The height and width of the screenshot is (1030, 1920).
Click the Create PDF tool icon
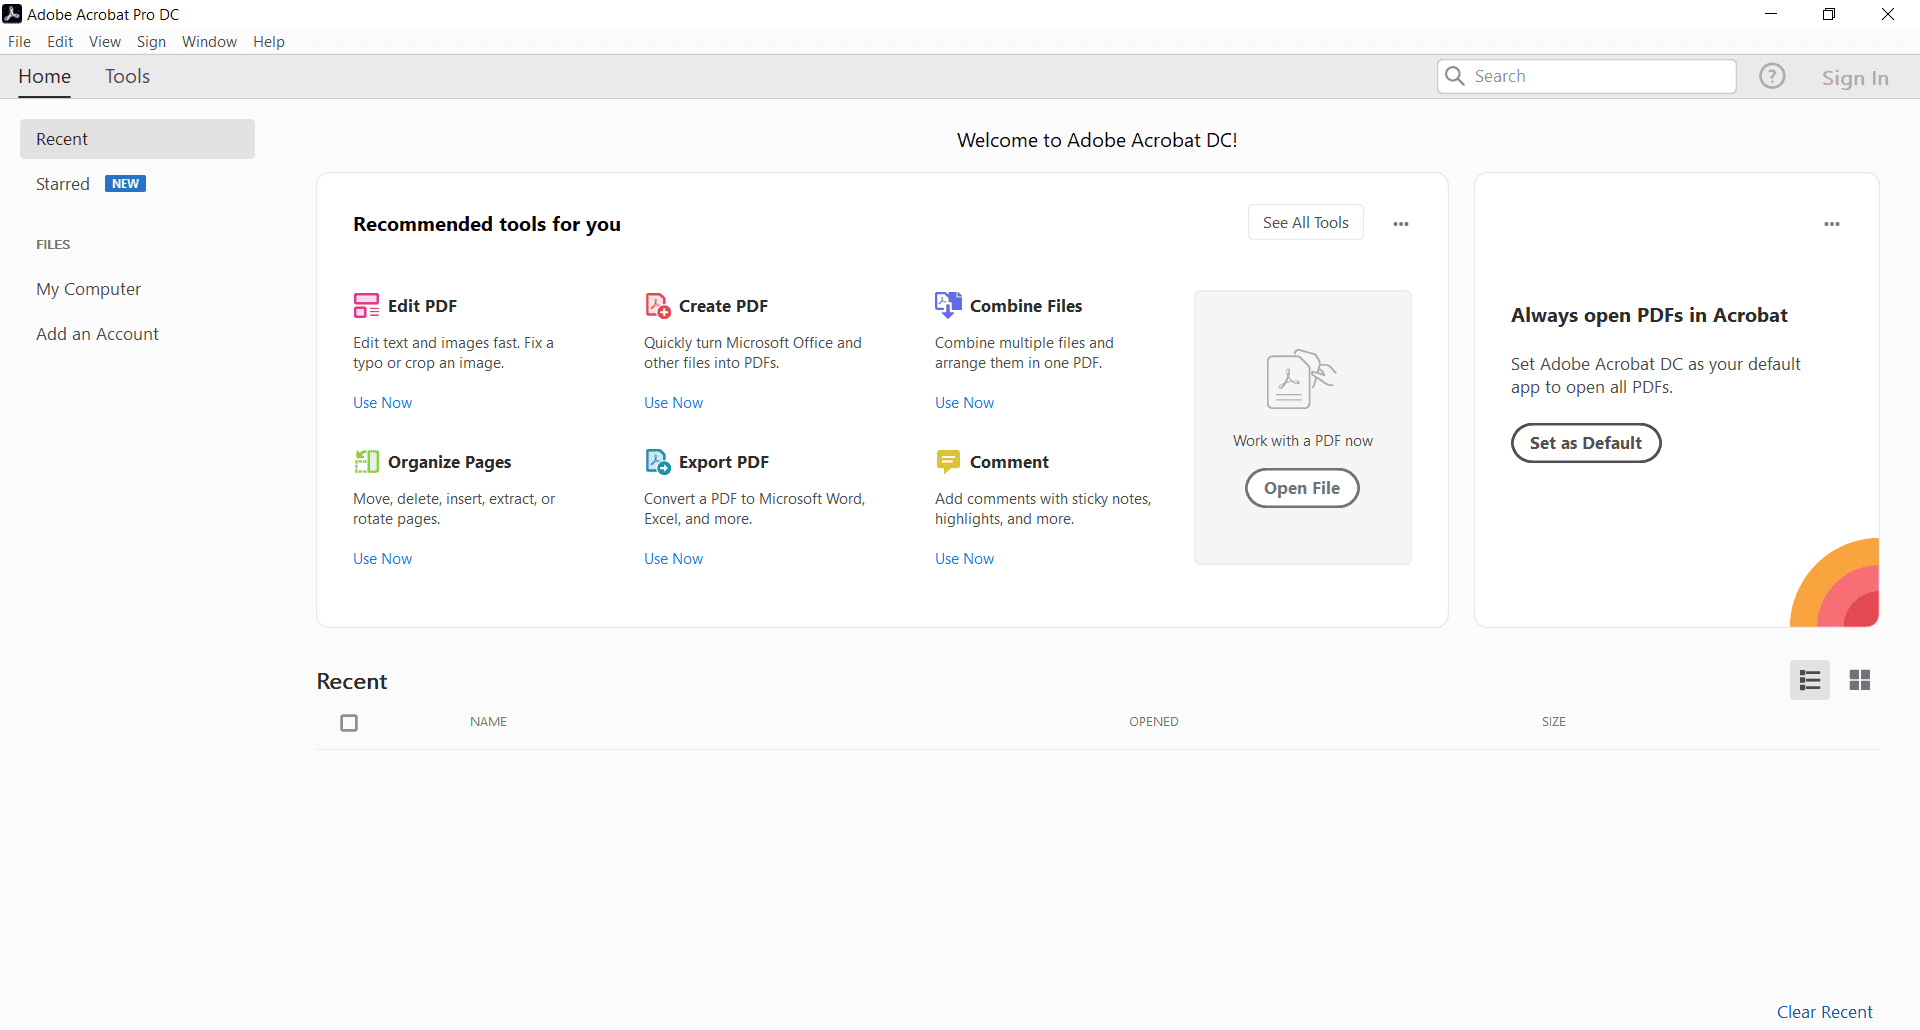(657, 305)
